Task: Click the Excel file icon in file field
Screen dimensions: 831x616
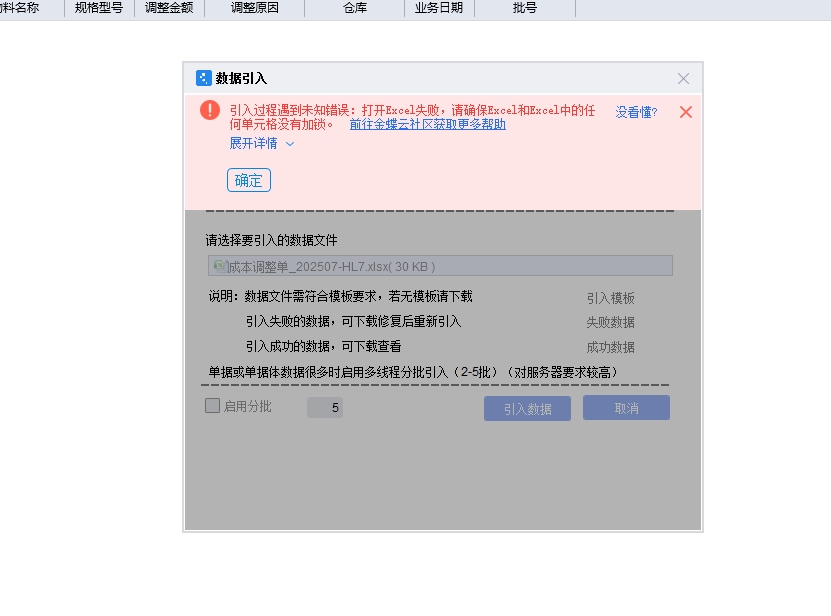Action: [219, 265]
